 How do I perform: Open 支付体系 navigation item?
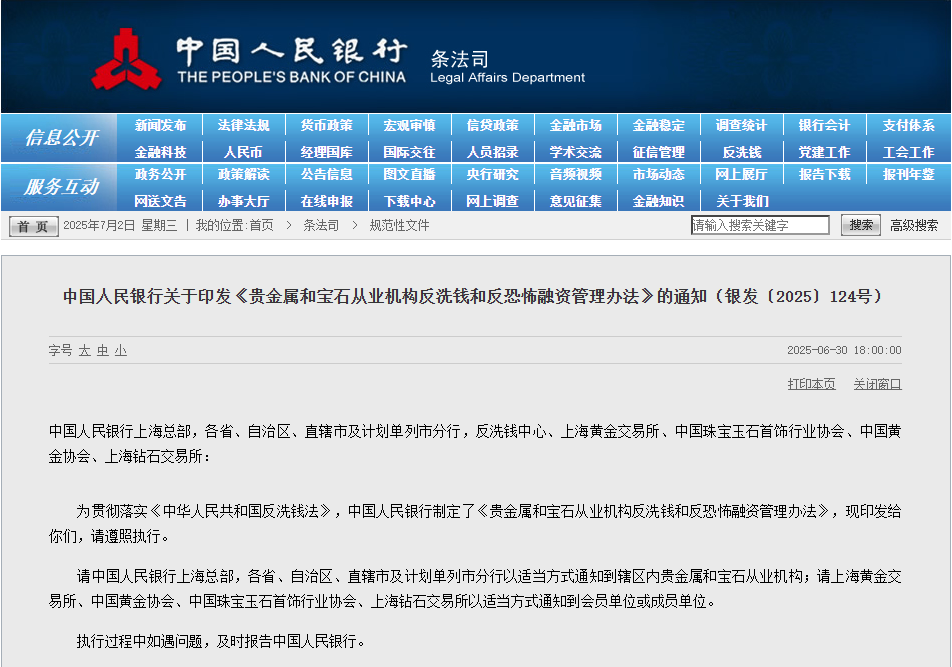(908, 125)
